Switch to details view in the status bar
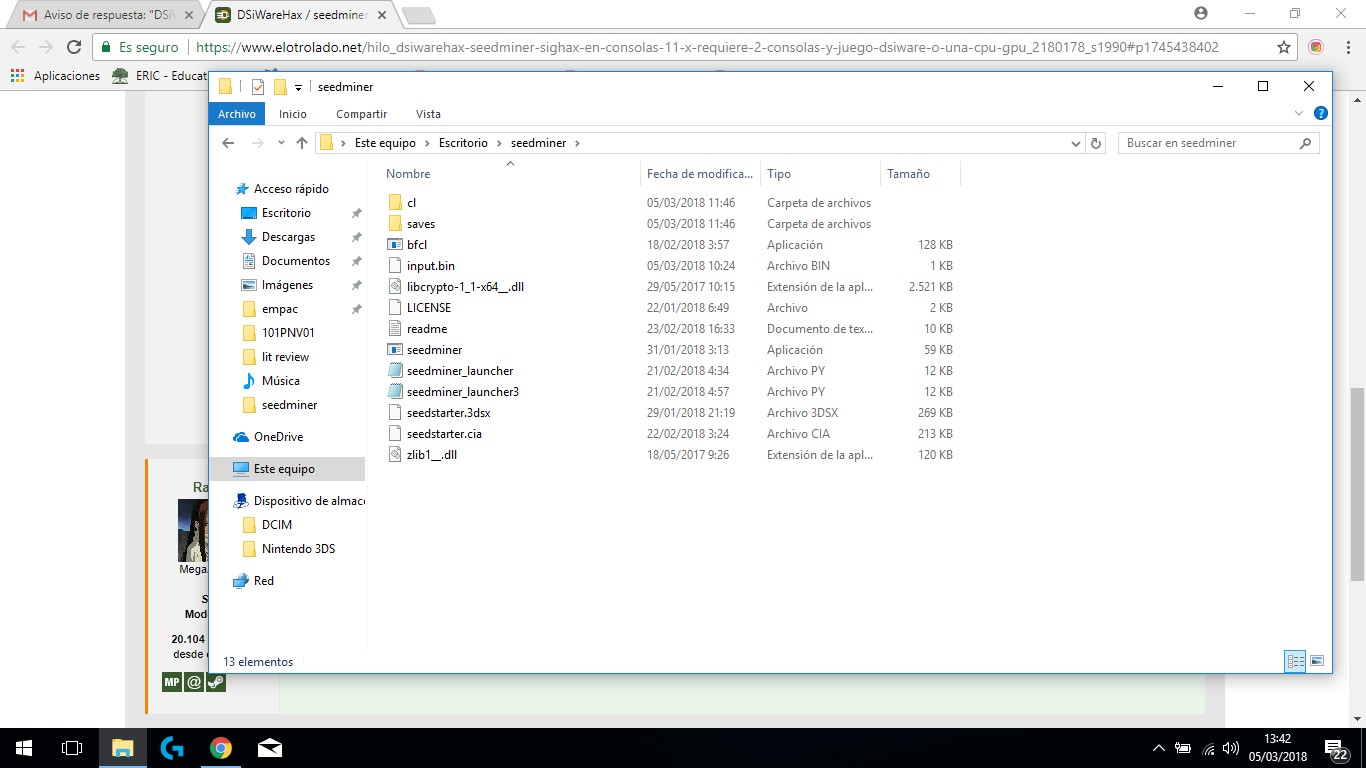The width and height of the screenshot is (1366, 768). 1295,661
